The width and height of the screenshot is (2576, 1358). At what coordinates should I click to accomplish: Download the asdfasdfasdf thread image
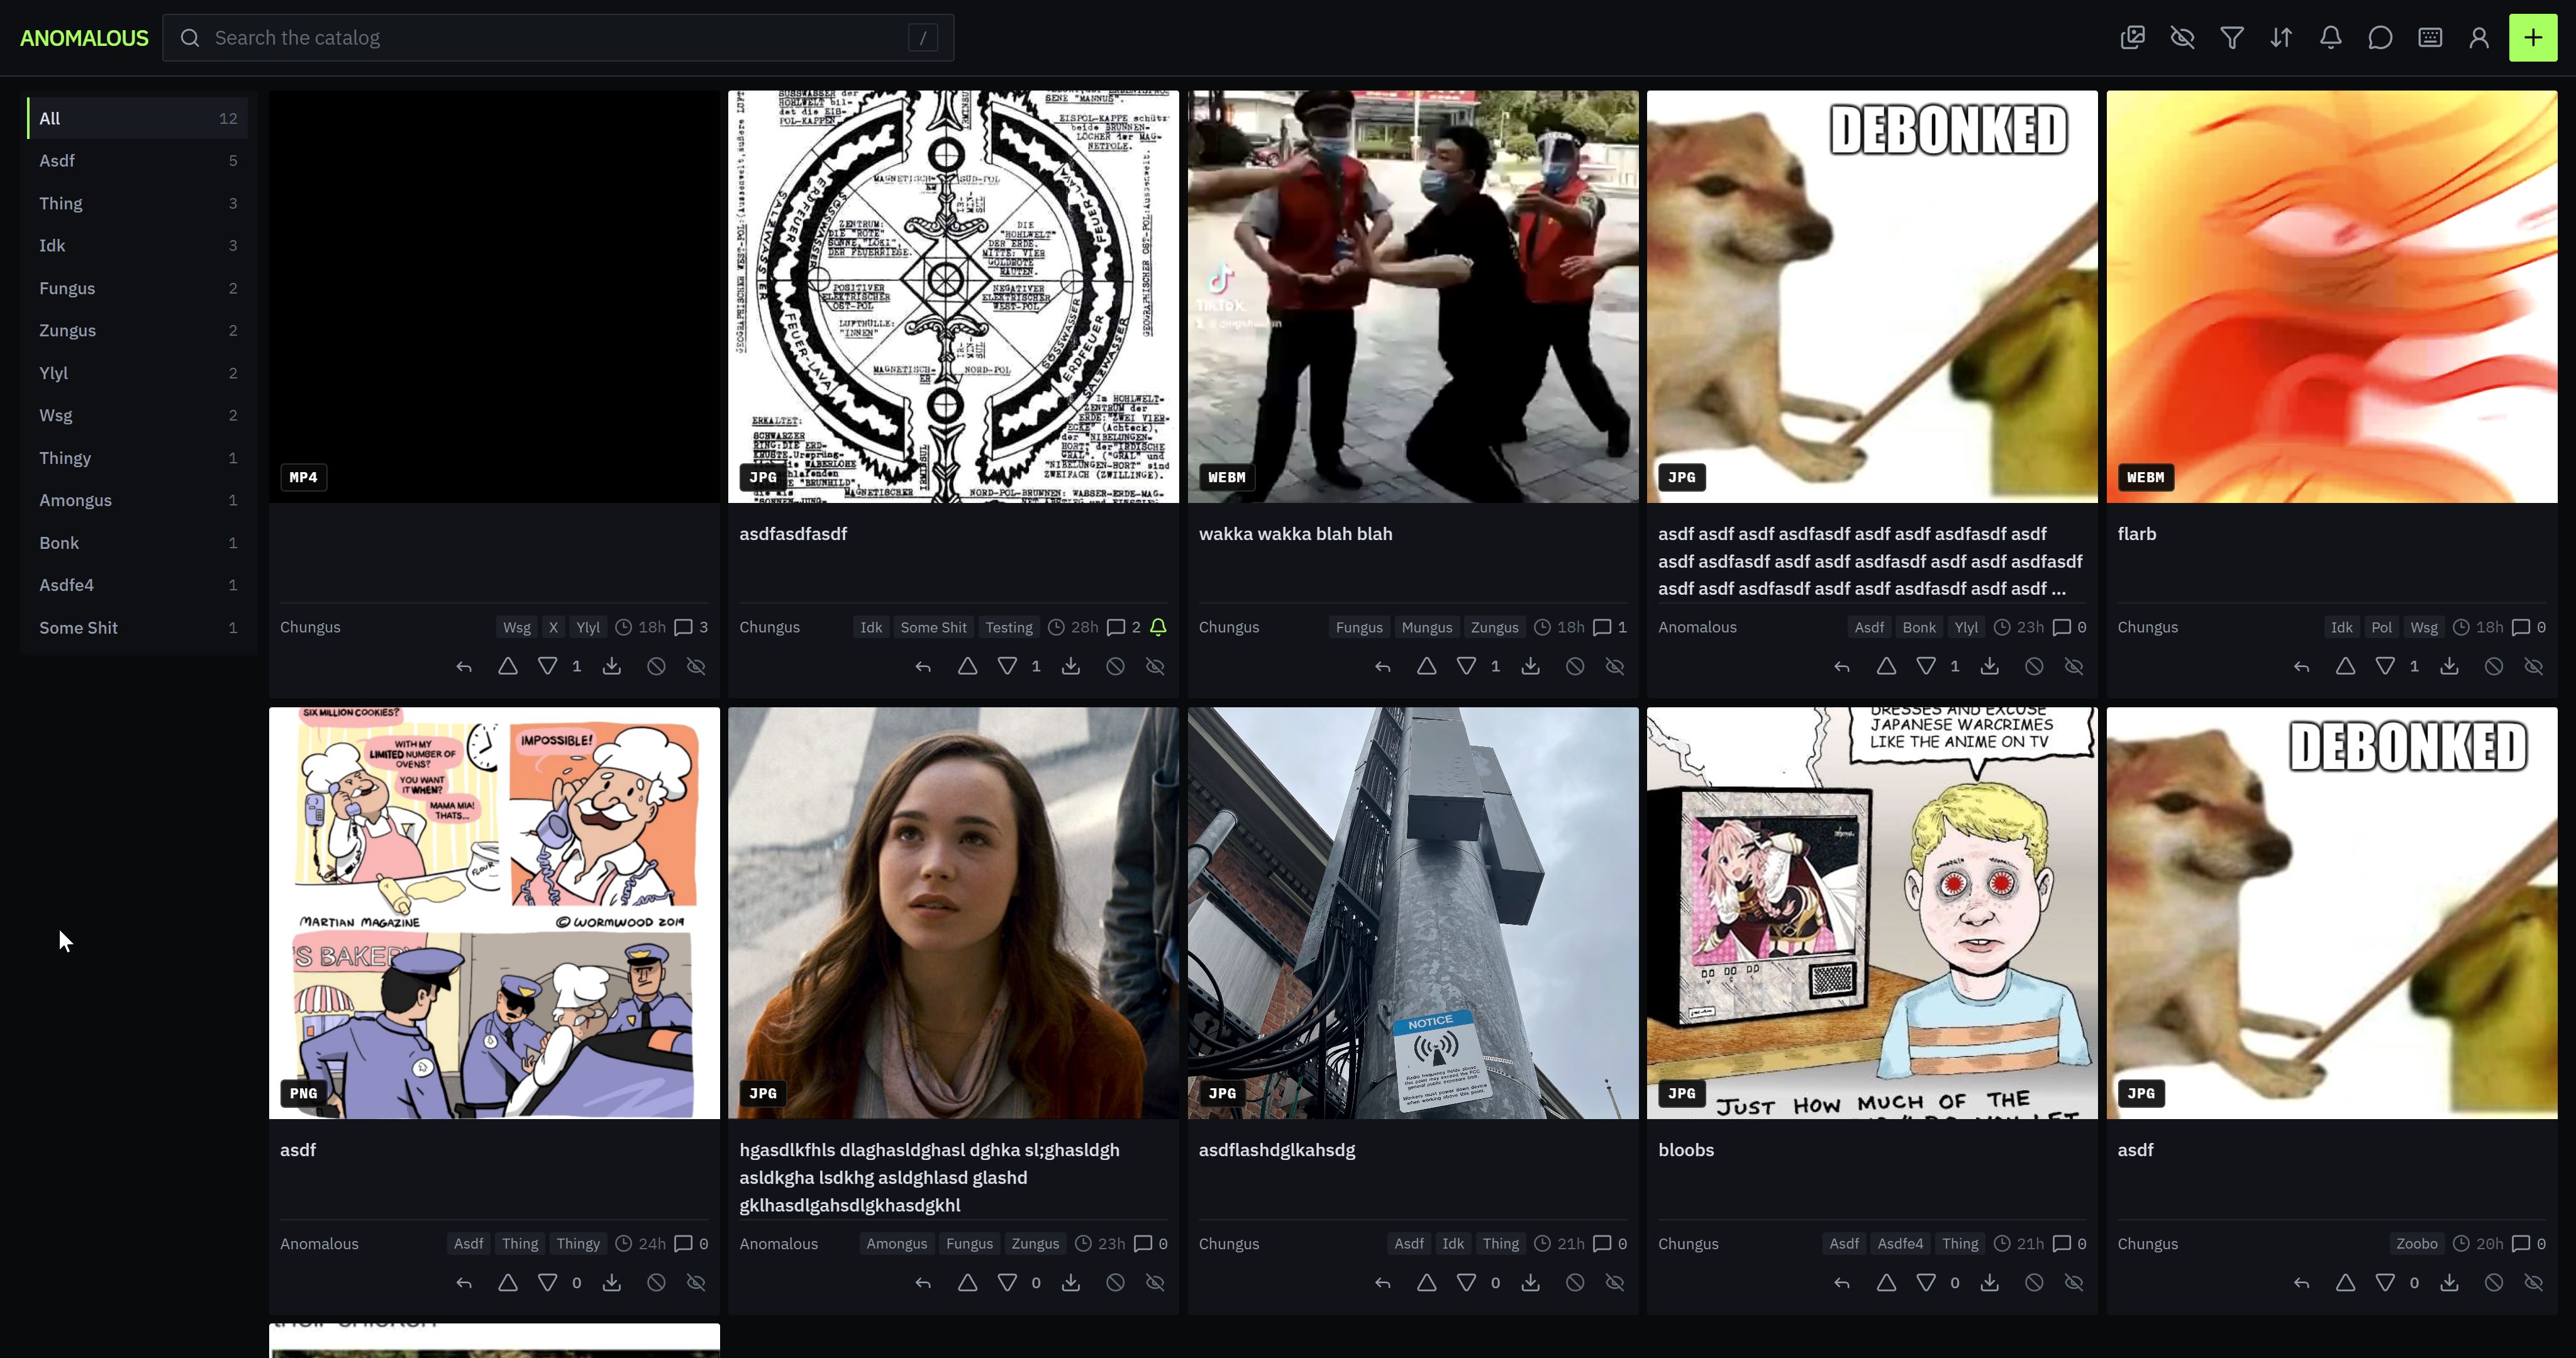coord(1071,666)
